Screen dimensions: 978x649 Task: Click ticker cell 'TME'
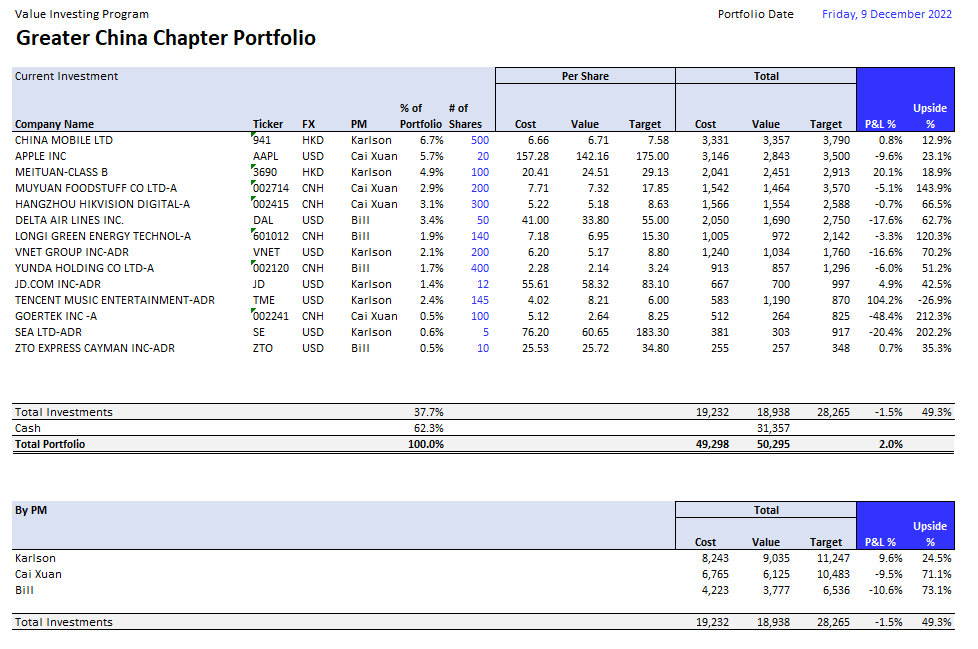pos(264,300)
